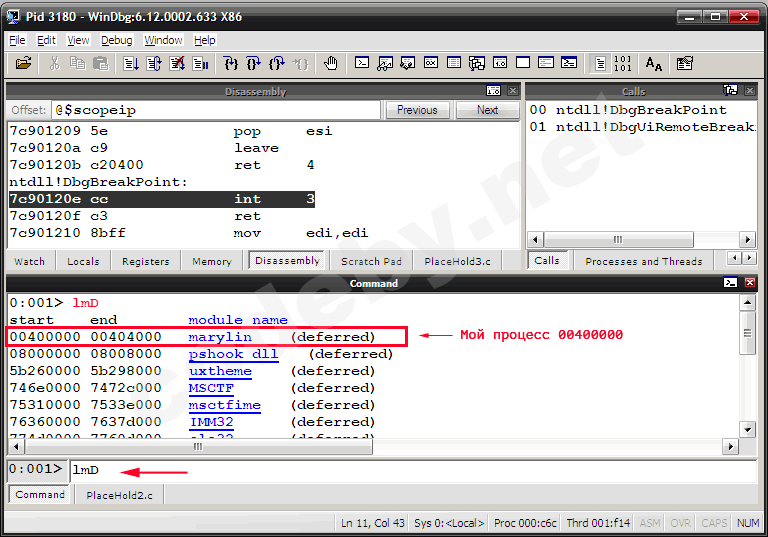768x537 pixels.
Task: Click the MSCTF module link
Action: (211, 388)
